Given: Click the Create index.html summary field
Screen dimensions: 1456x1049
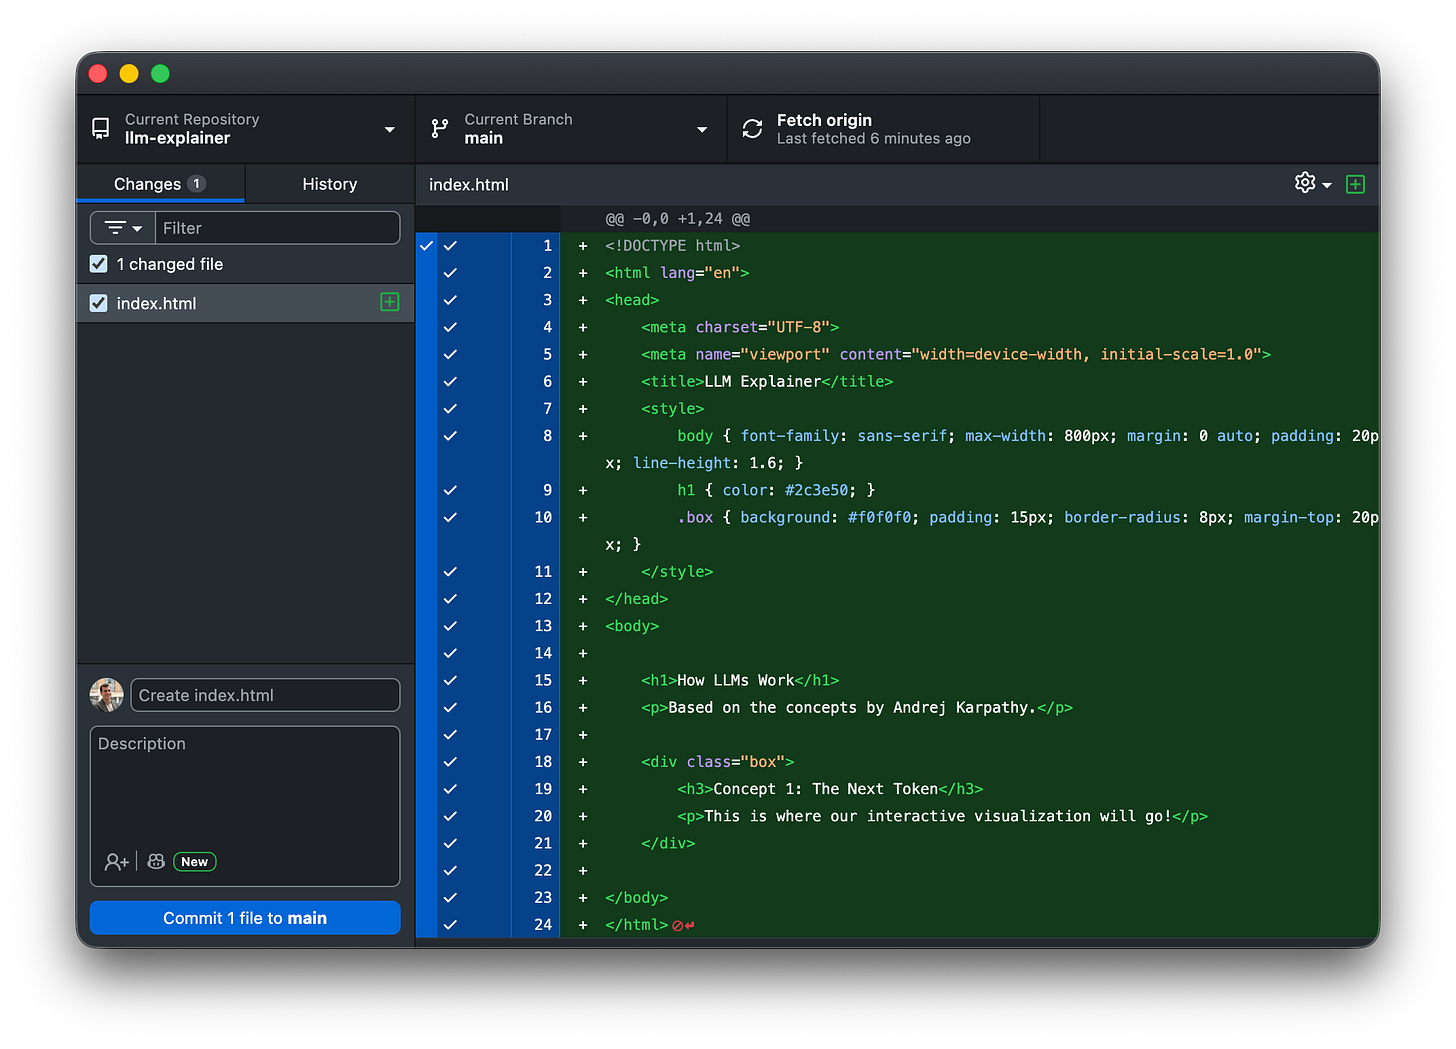Looking at the screenshot, I should pyautogui.click(x=264, y=694).
